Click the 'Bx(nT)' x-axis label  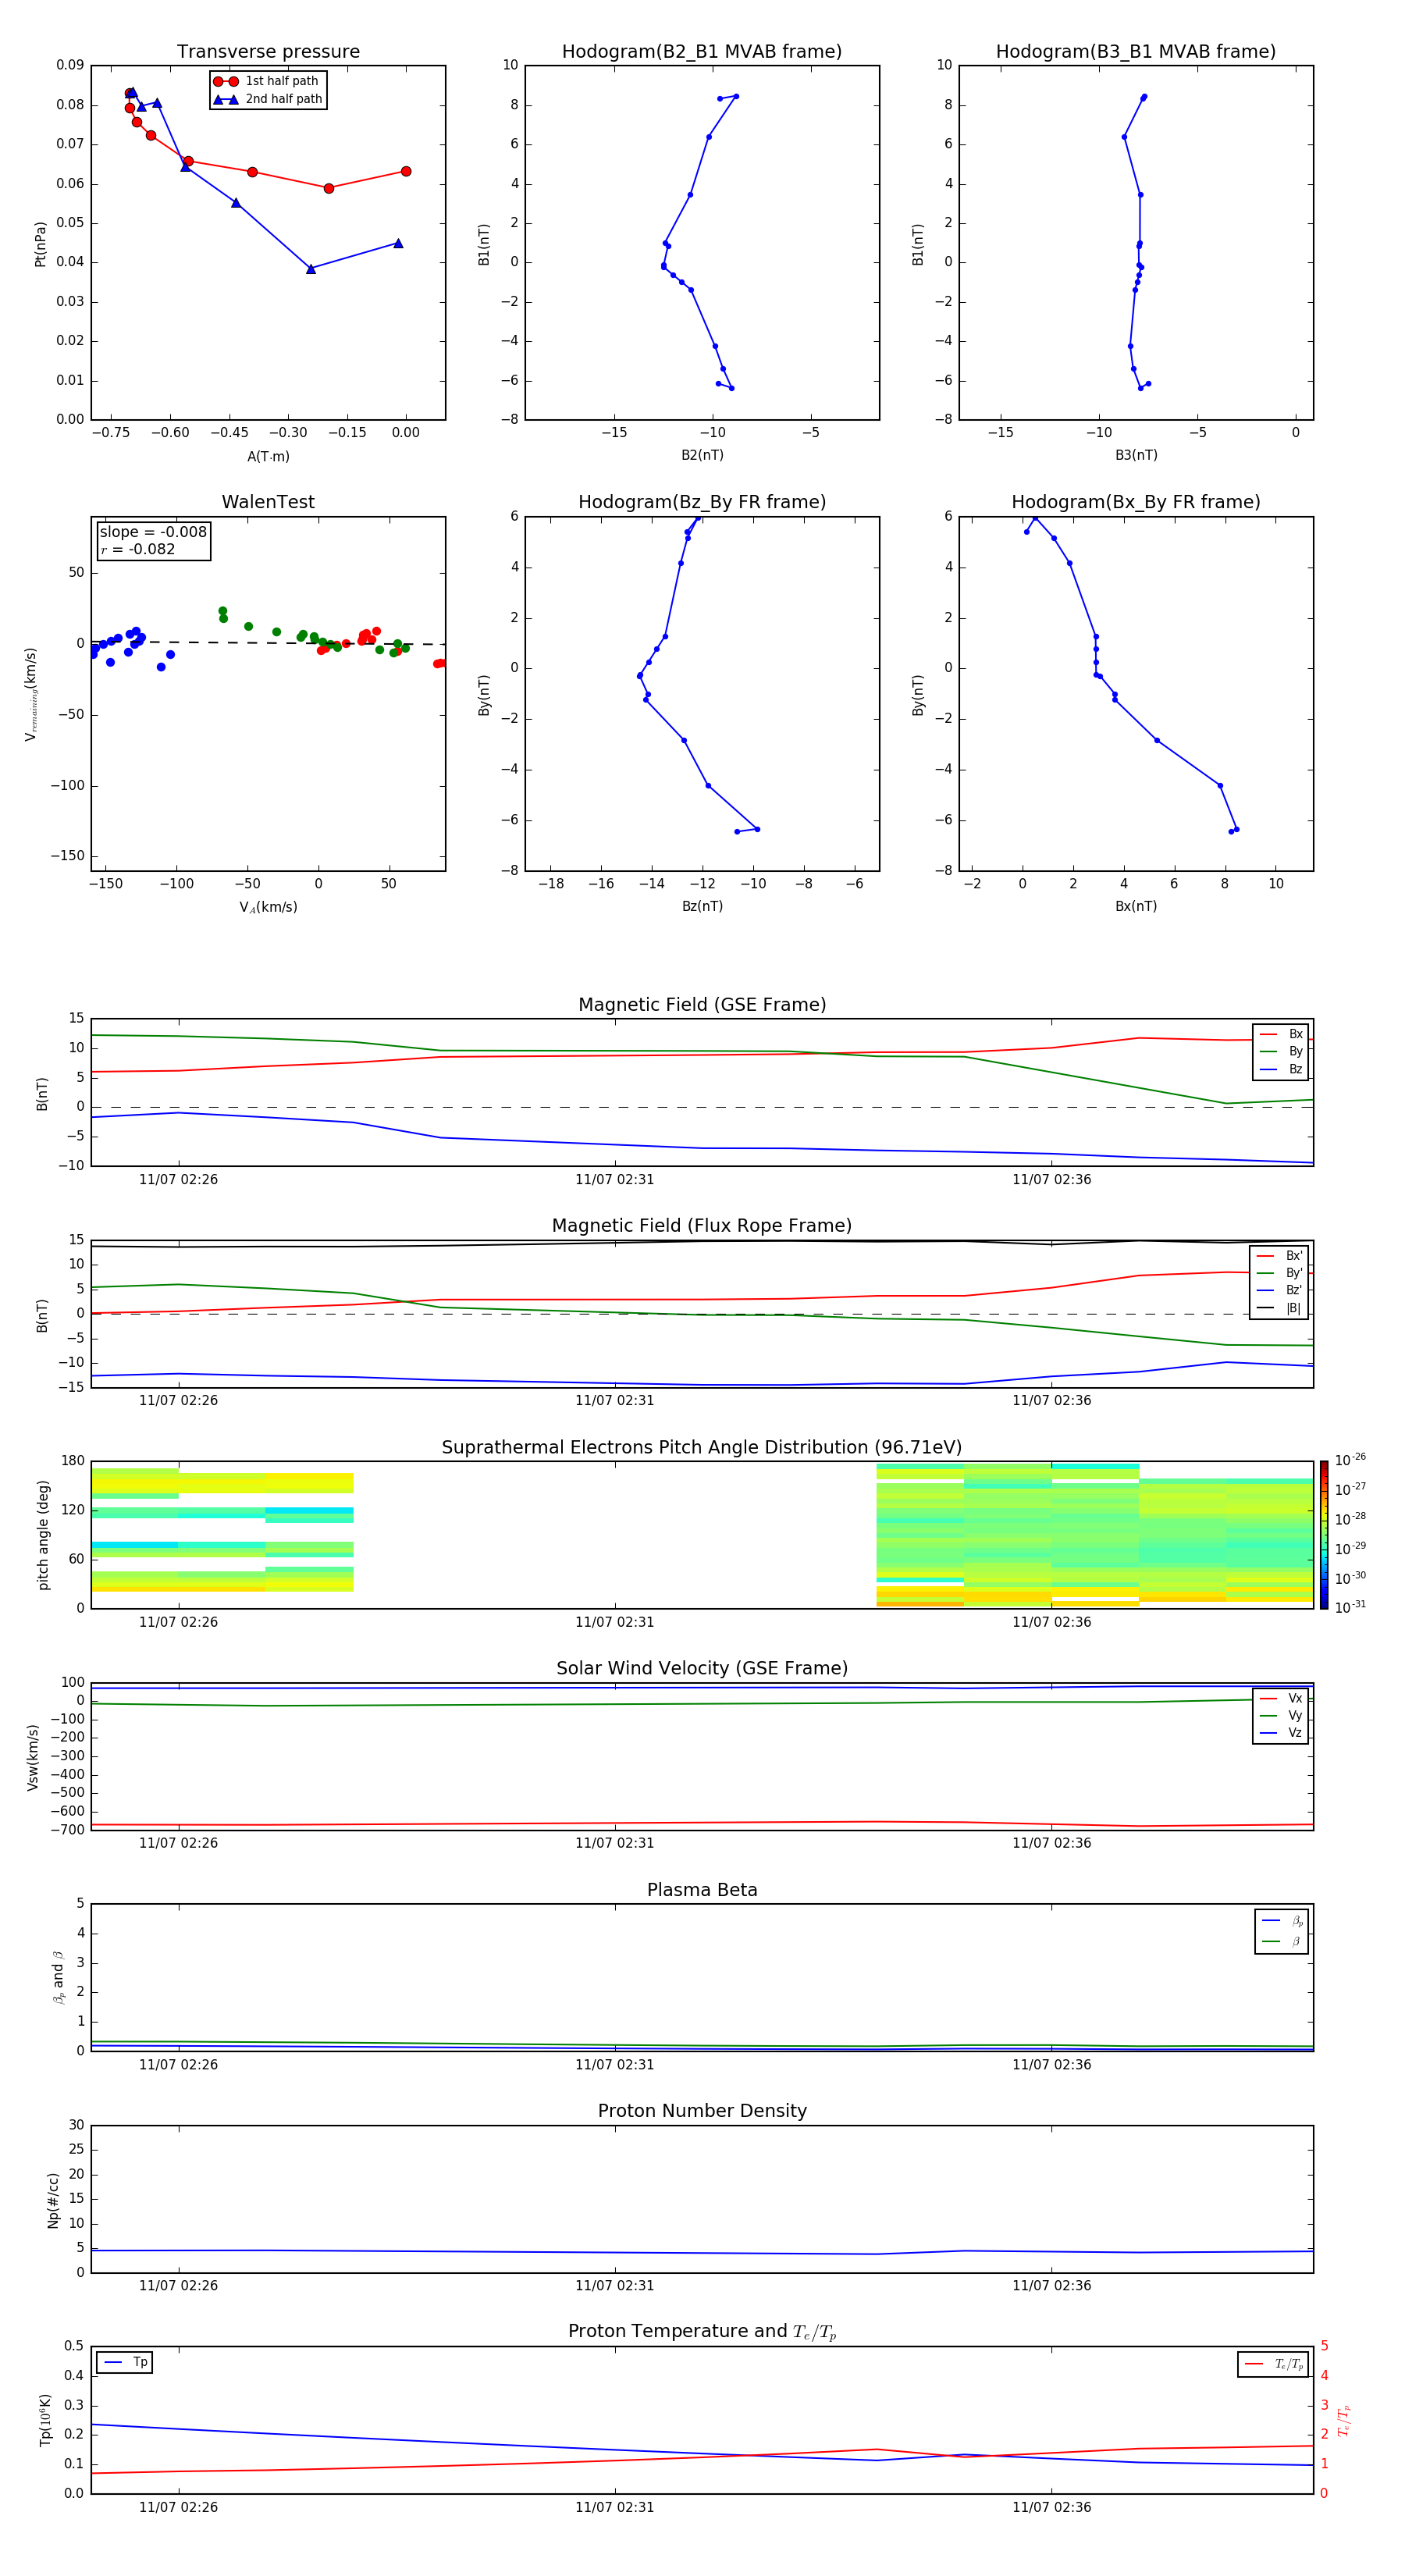click(x=1136, y=907)
